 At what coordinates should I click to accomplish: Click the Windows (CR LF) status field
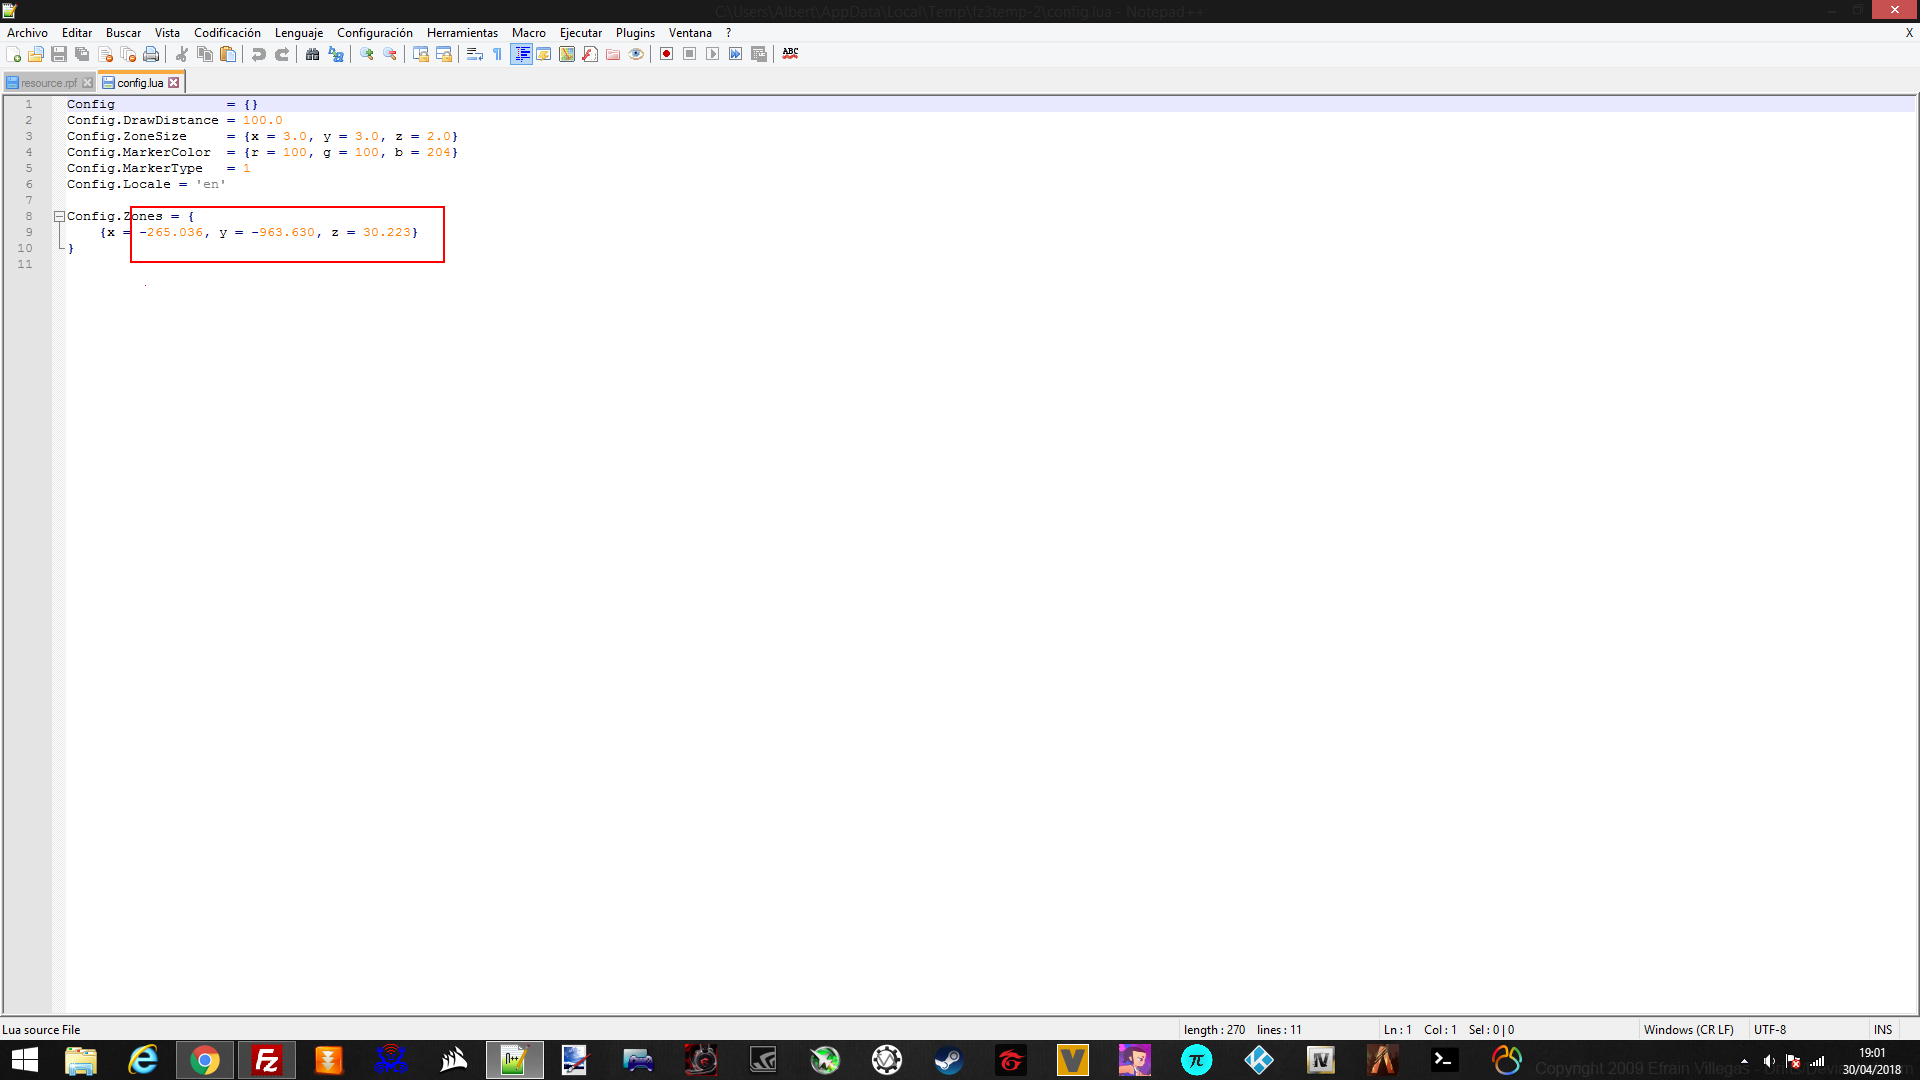[x=1689, y=1029]
